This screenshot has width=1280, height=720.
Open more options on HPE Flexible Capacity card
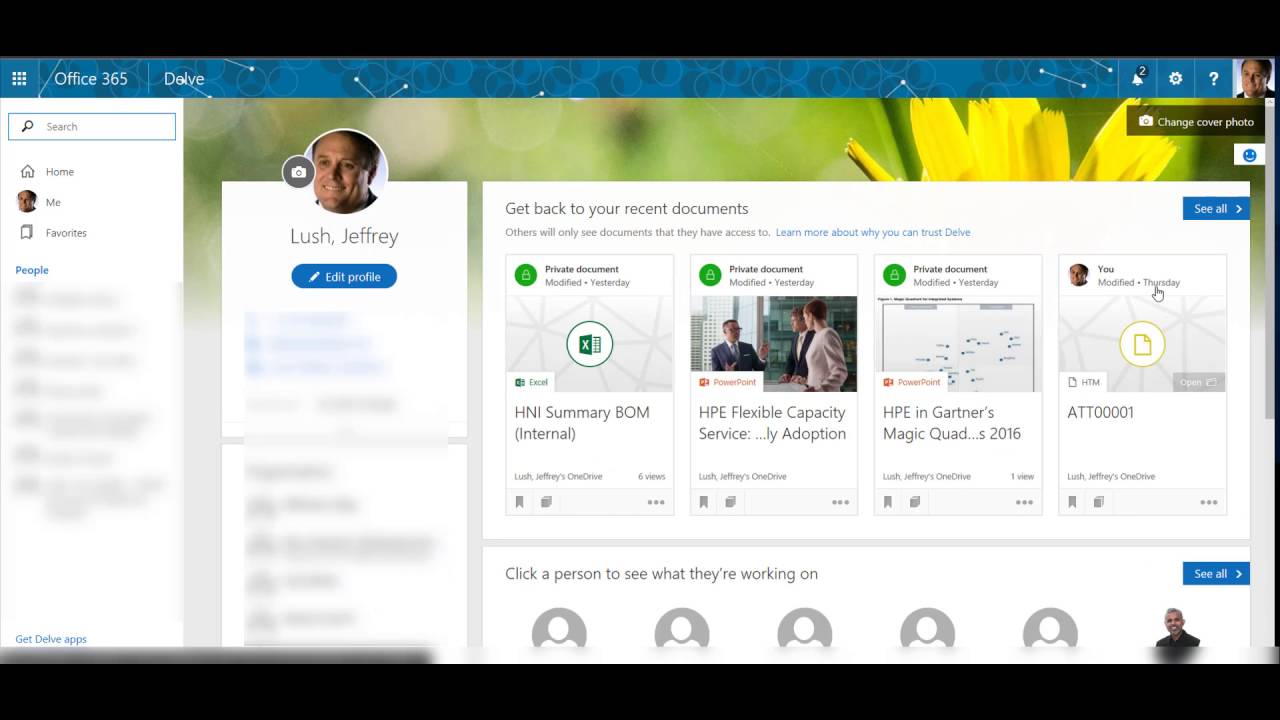[x=840, y=502]
